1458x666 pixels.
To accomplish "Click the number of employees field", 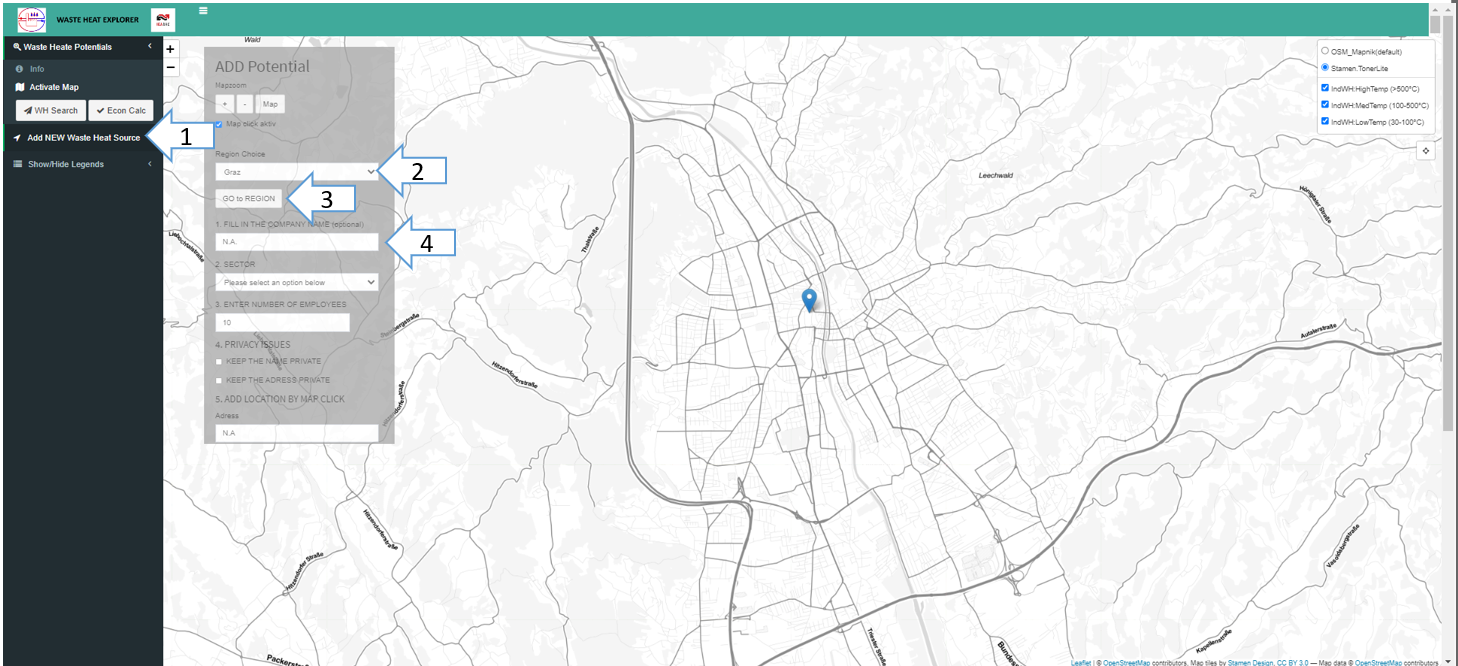I will (x=283, y=323).
